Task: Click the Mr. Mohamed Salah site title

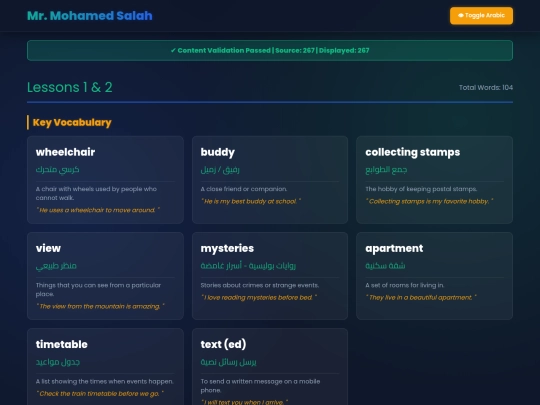Action: 90,16
